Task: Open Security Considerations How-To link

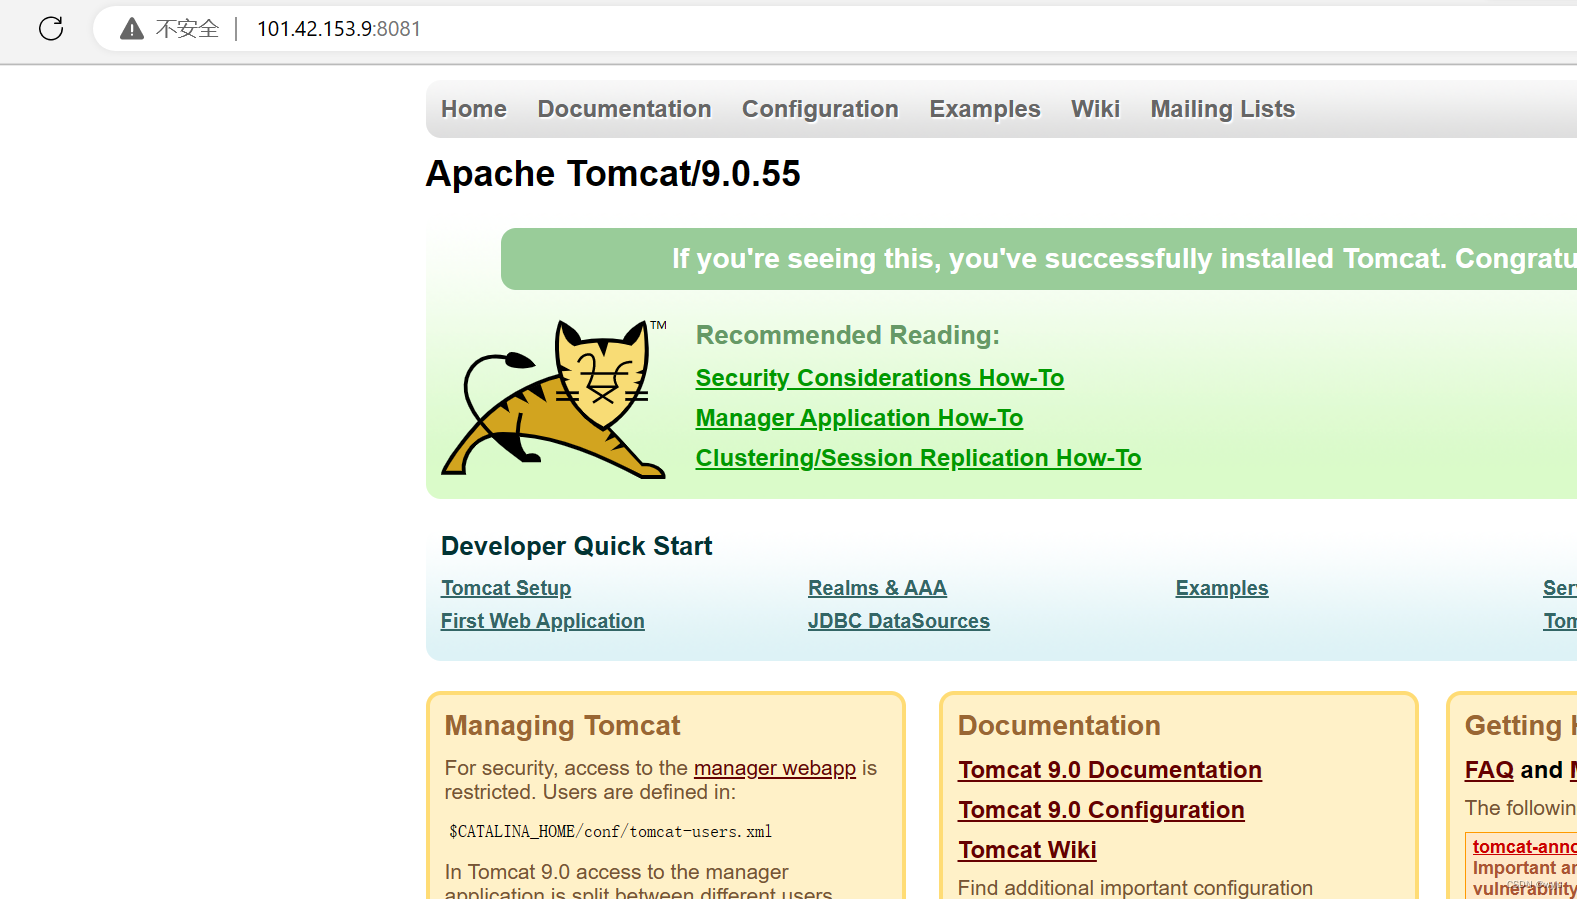Action: (880, 378)
